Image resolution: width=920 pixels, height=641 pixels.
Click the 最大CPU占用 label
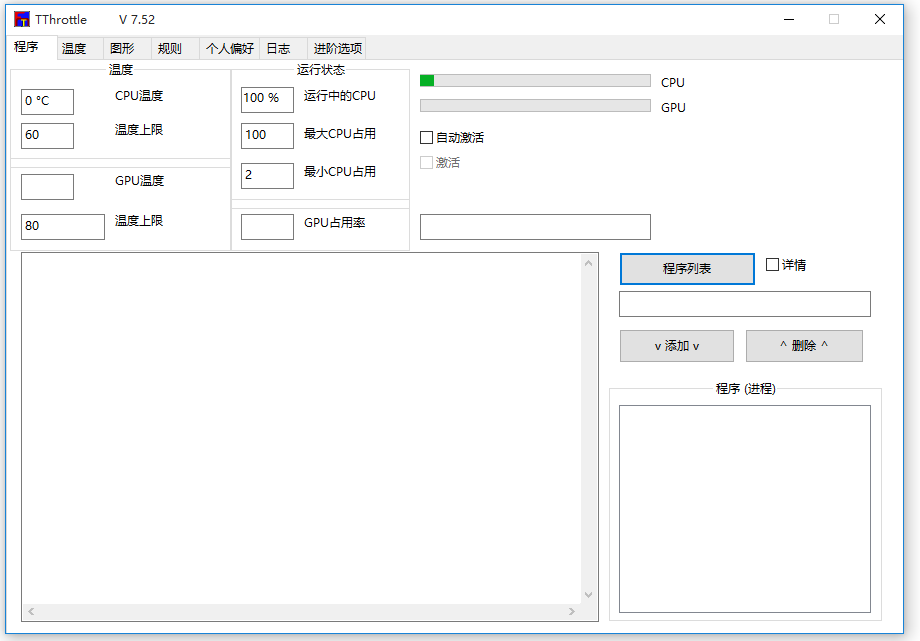(x=340, y=134)
